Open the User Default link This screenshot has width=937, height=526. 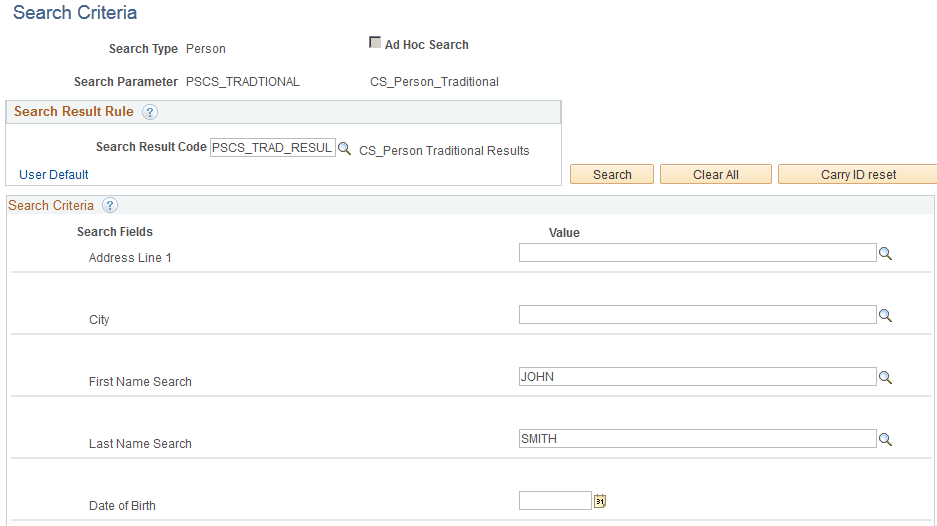[54, 174]
